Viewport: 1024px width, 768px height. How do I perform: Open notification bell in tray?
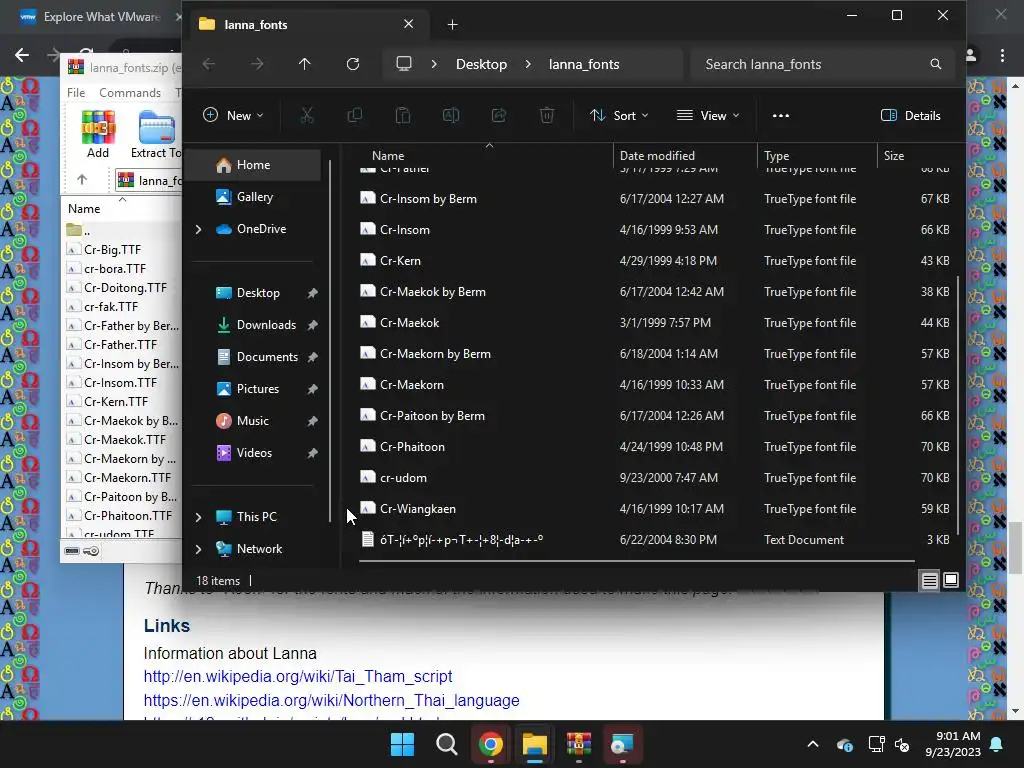pos(997,744)
